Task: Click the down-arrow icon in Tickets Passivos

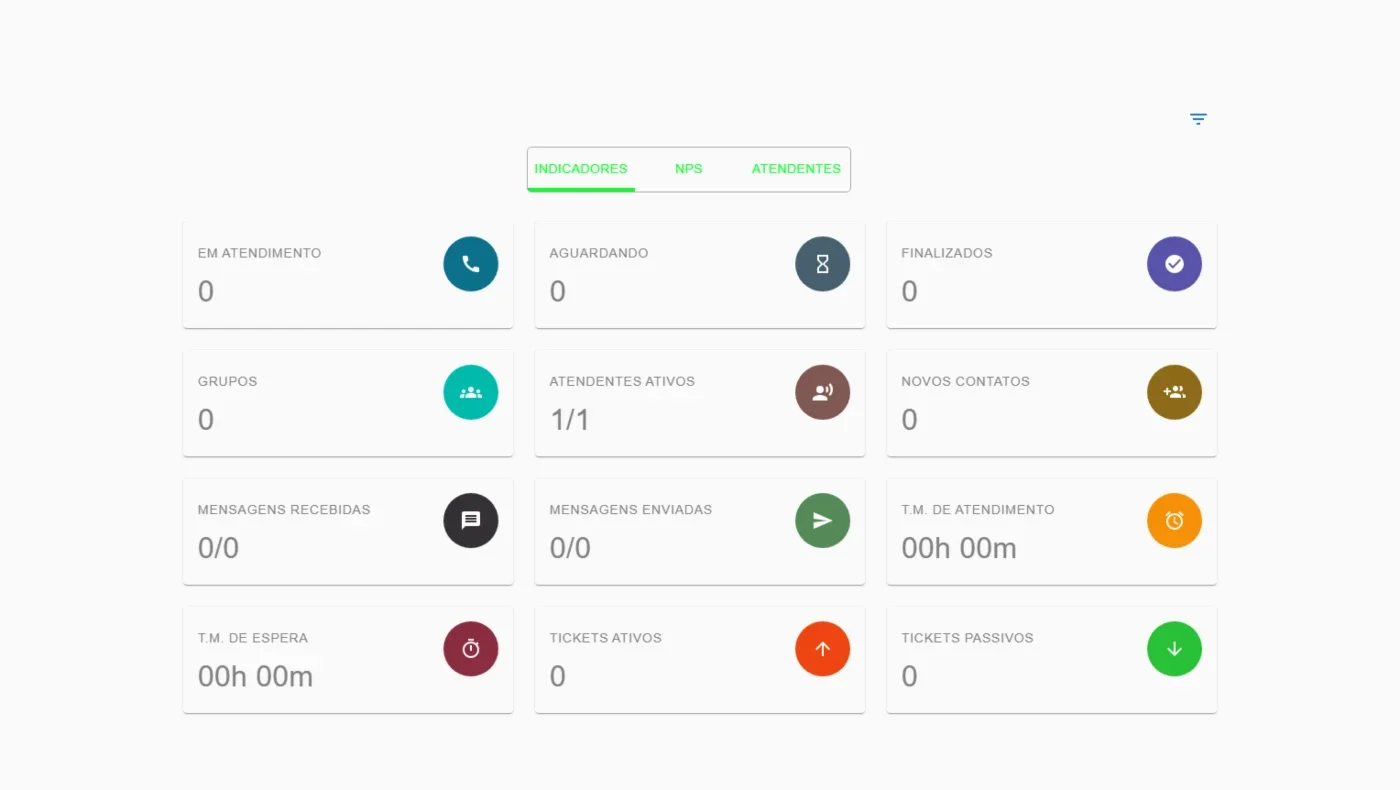Action: point(1174,649)
